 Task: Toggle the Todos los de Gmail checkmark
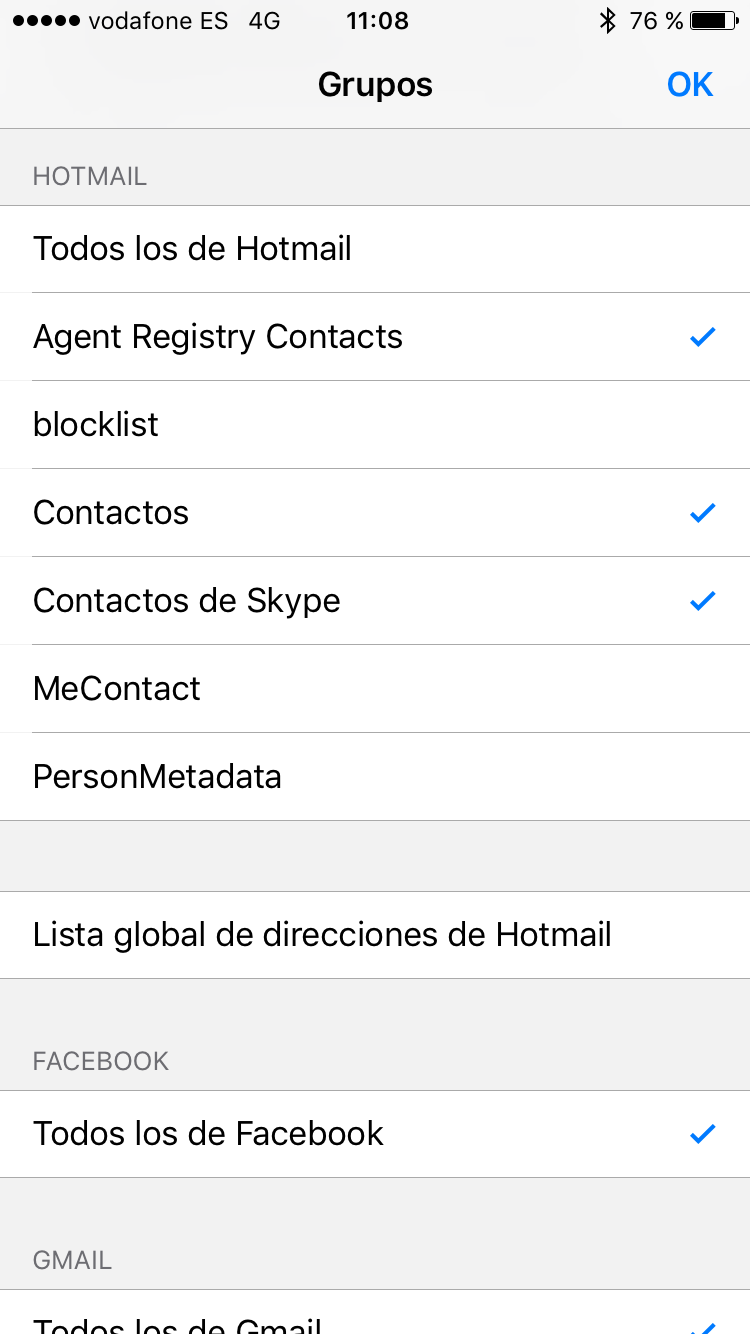[x=703, y=1326]
